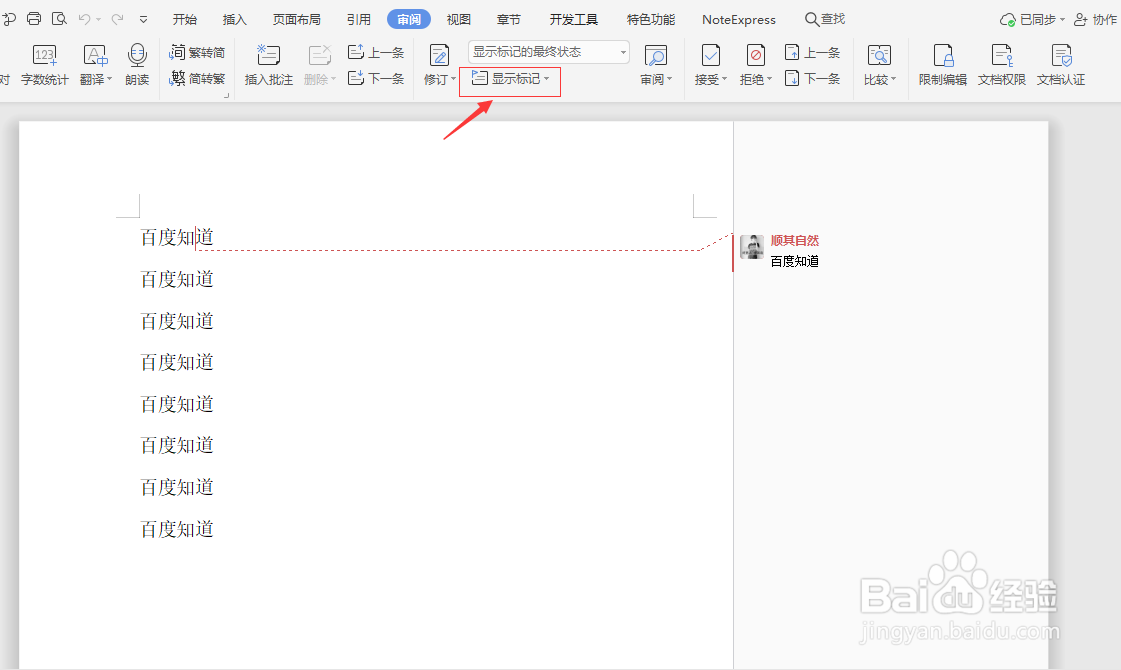Open the Word Count (字数统计) tool
The image size is (1121, 670).
pos(44,64)
